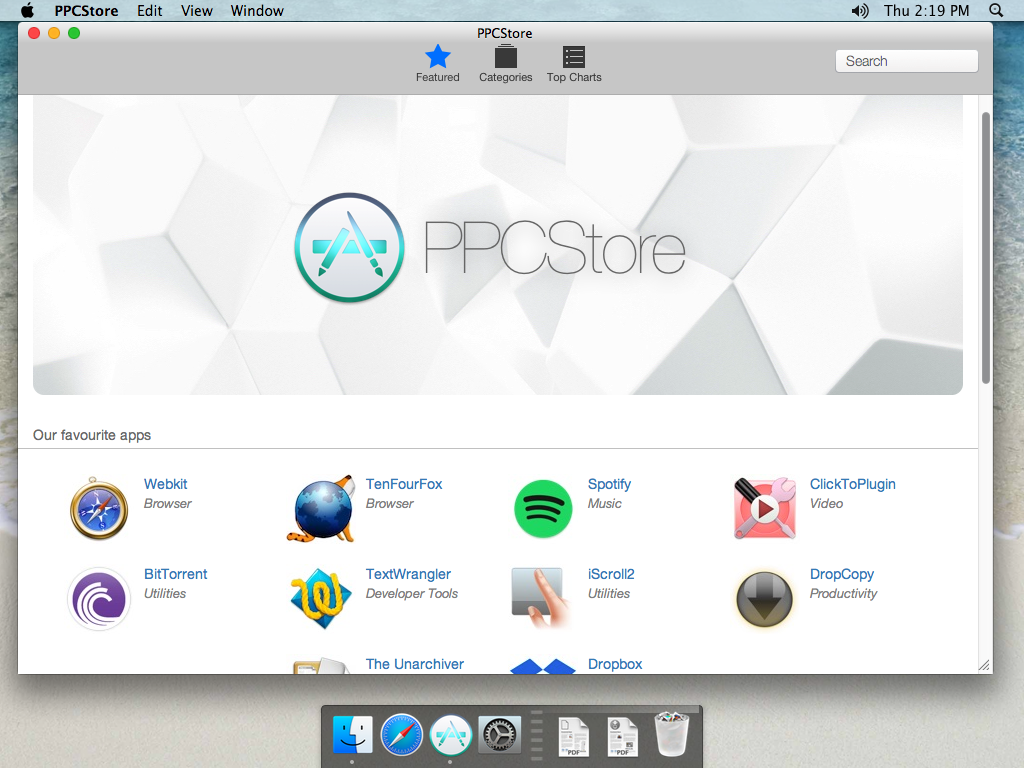This screenshot has height=768, width=1024.
Task: Click the clock in the menu bar
Action: tap(926, 10)
